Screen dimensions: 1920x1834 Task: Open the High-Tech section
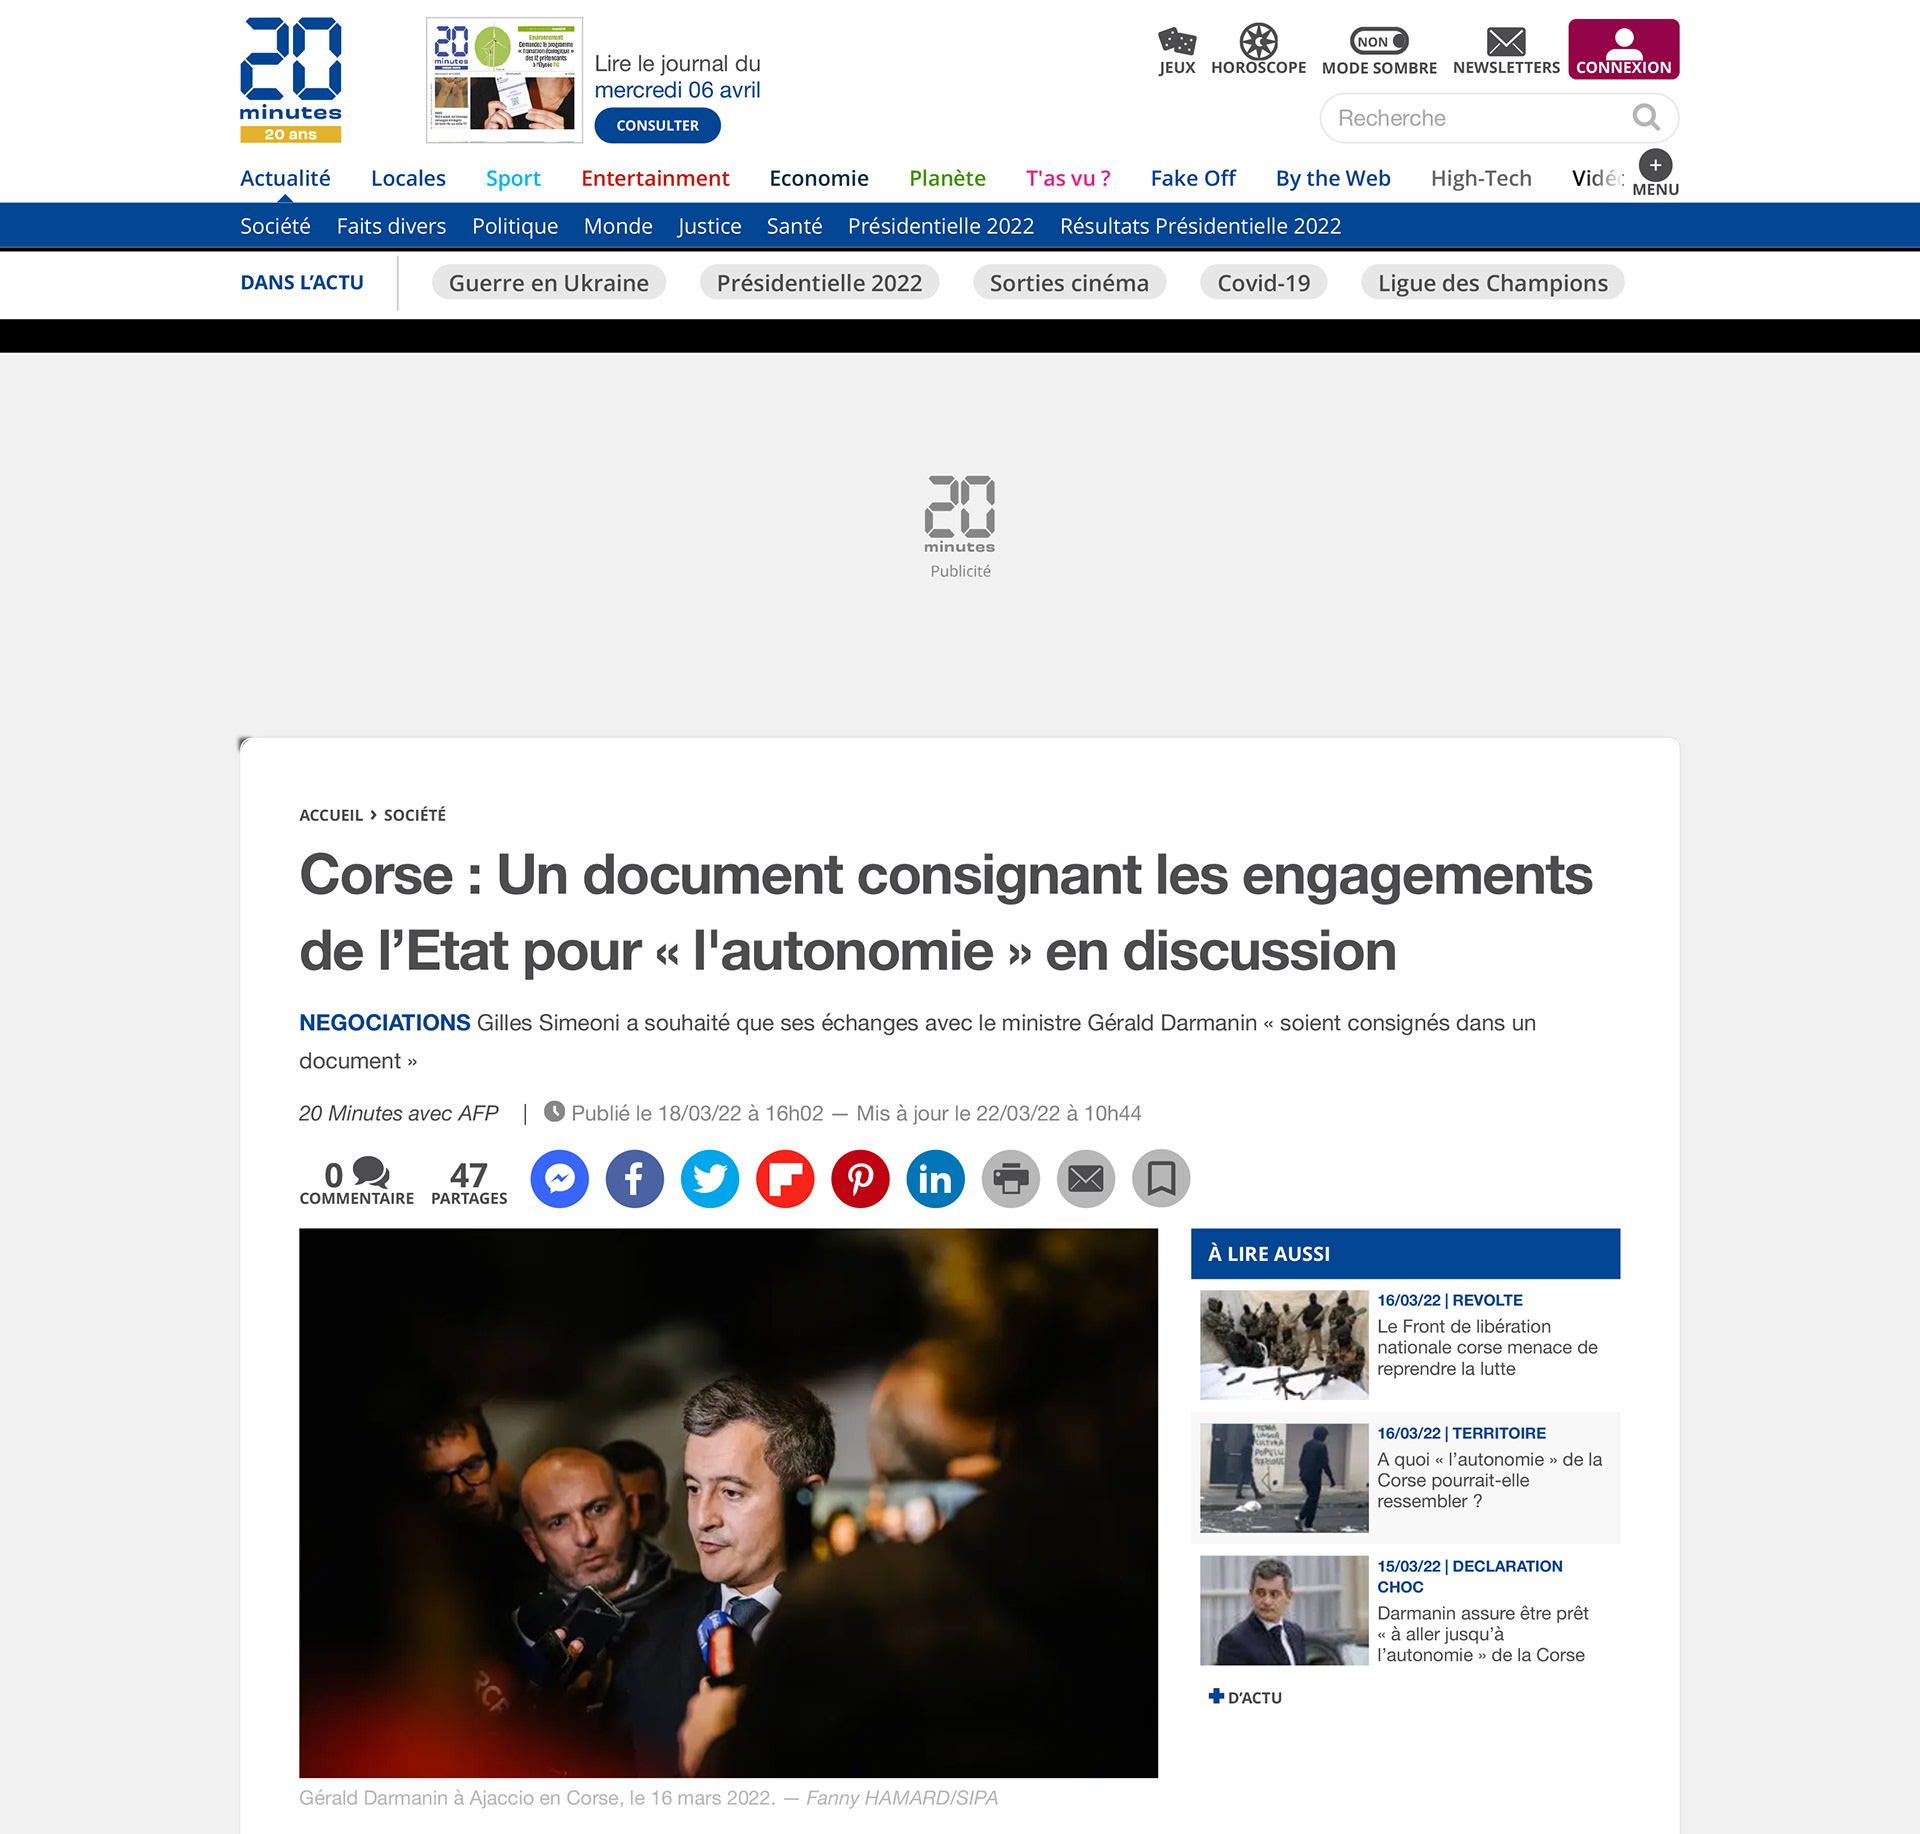1481,178
